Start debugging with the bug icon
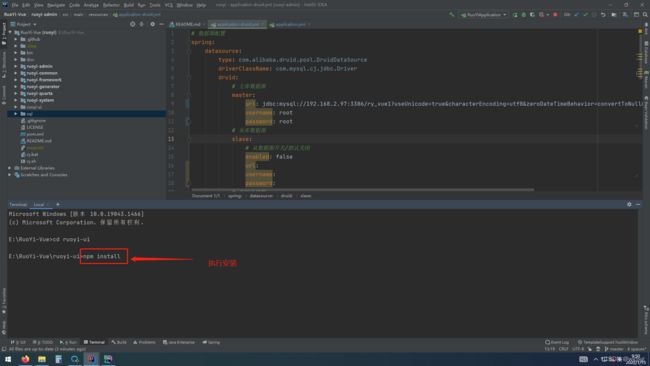 524,15
